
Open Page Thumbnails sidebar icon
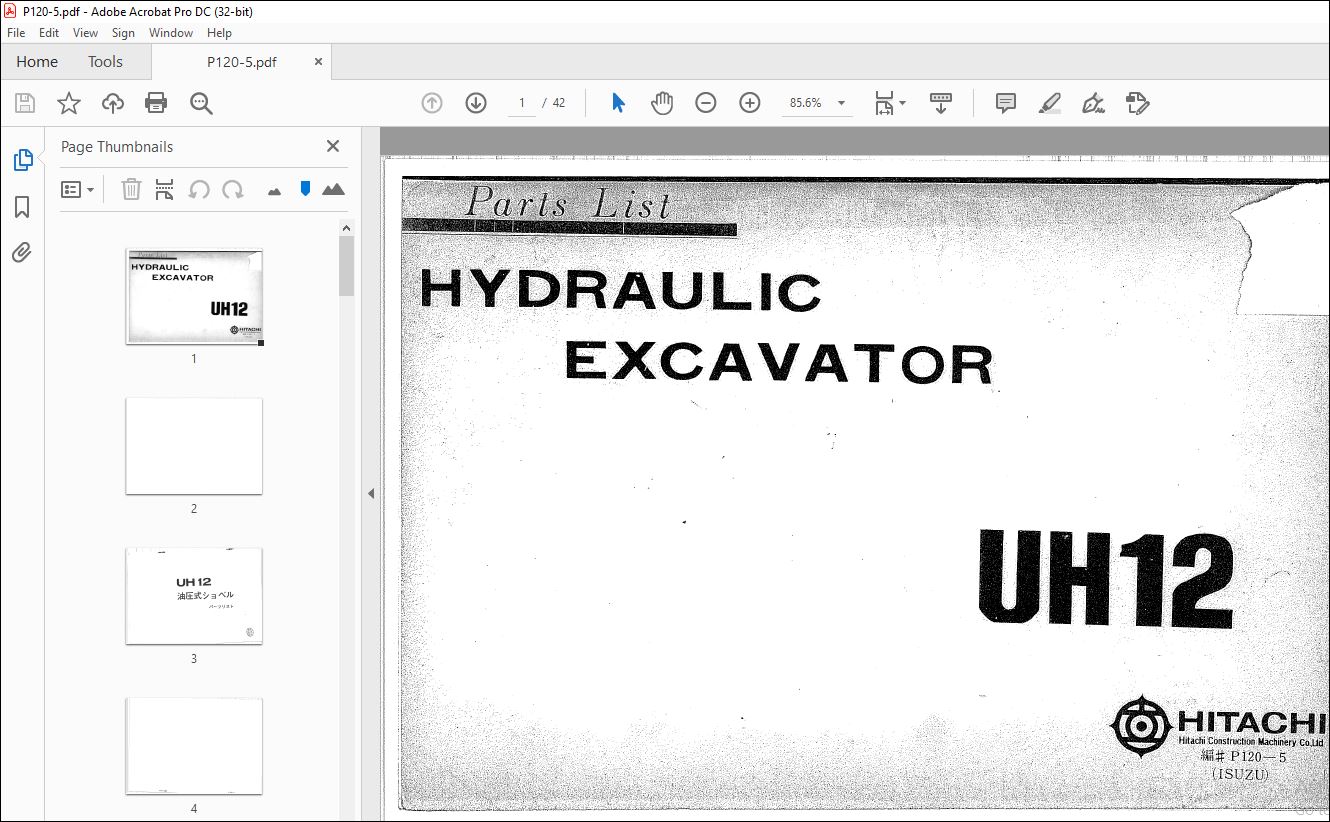[x=22, y=160]
